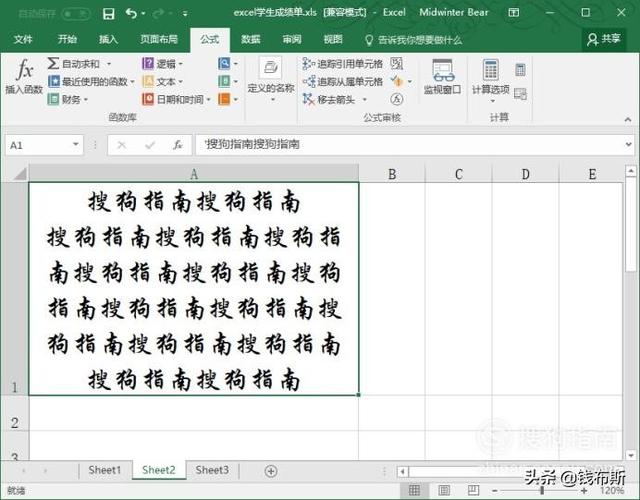Image resolution: width=640 pixels, height=500 pixels.
Task: Click the Insert Function fx ribbon button
Action: [24, 76]
